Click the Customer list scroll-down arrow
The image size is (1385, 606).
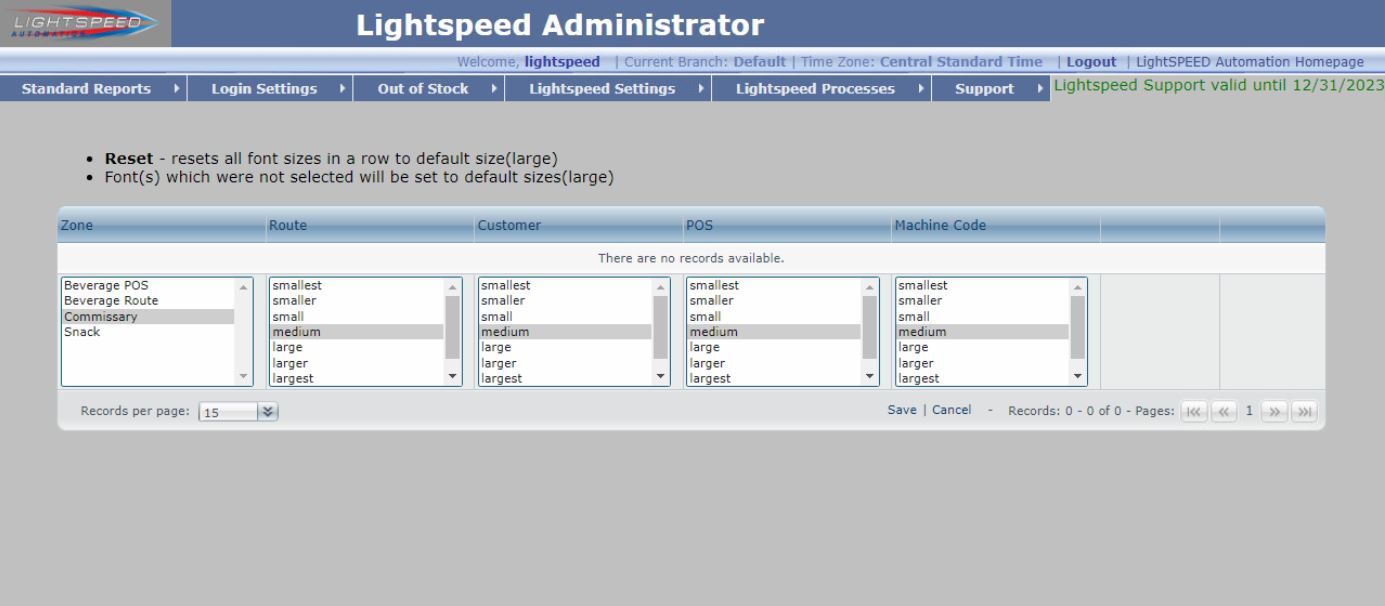point(661,378)
